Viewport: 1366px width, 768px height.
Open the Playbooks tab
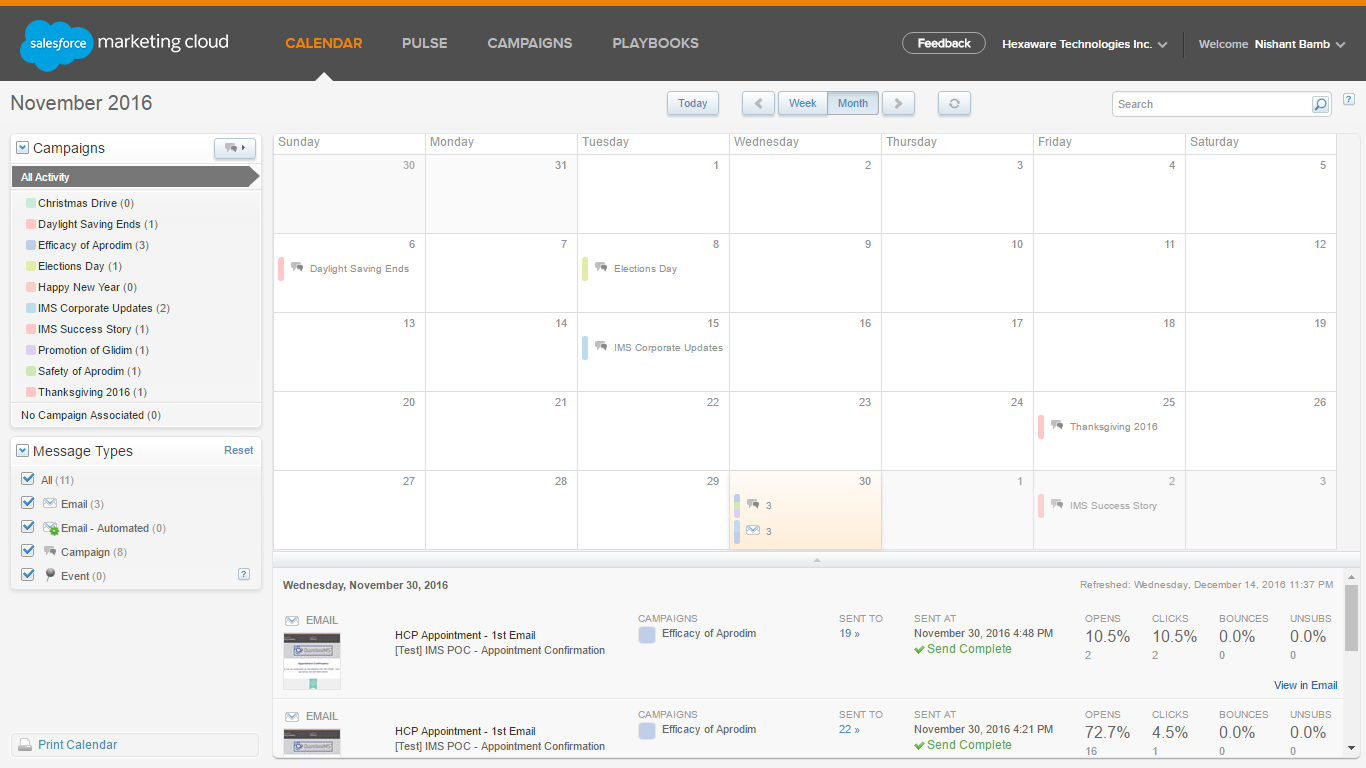(x=655, y=43)
